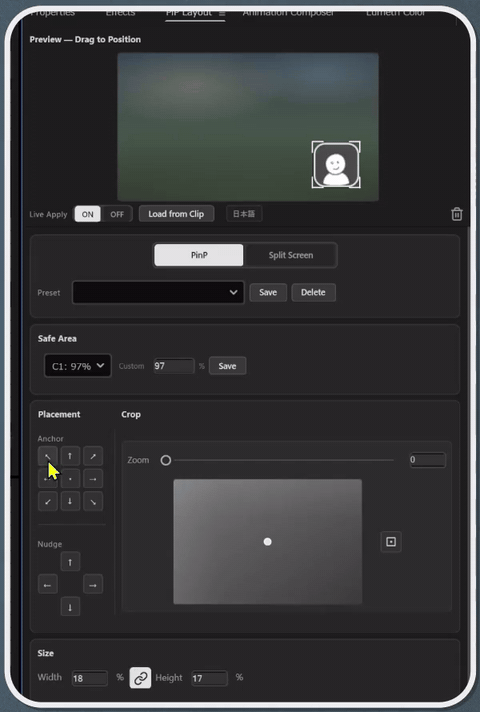
Task: Set anchor to middle-right arrow
Action: point(93,479)
